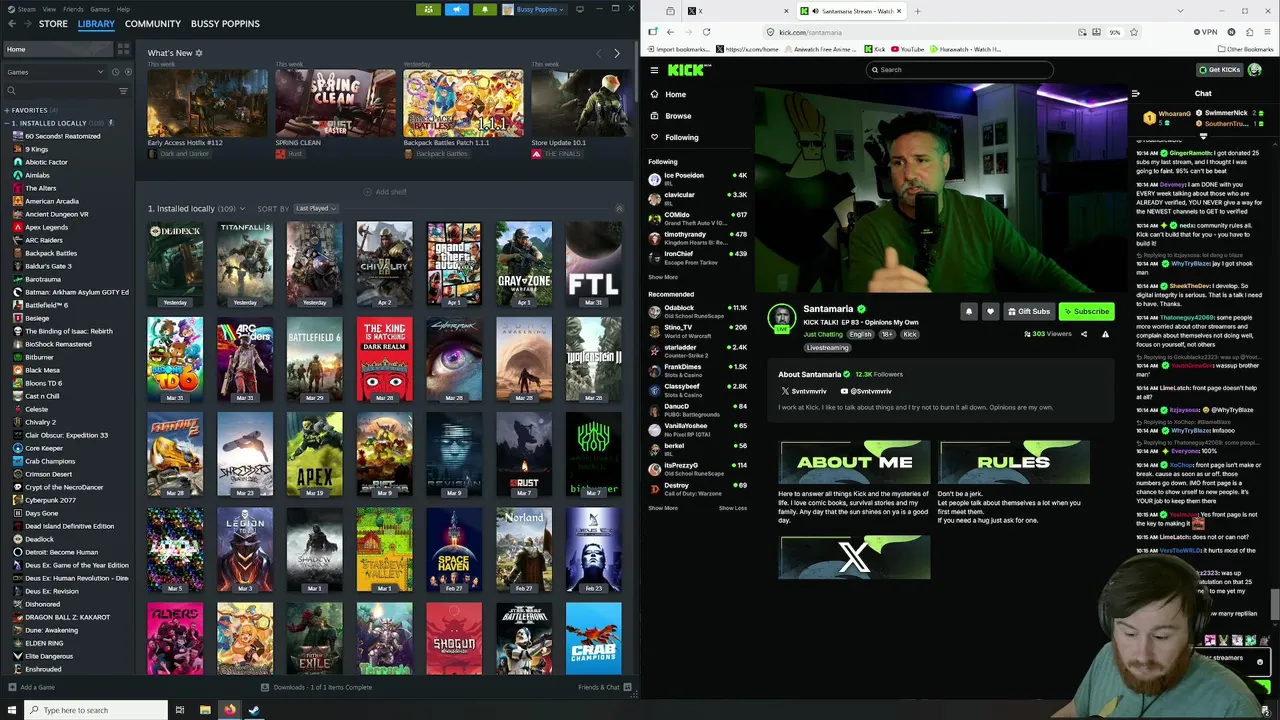Screen dimensions: 1280x720
Task: Switch to STORE tab in Steam
Action: tap(53, 23)
